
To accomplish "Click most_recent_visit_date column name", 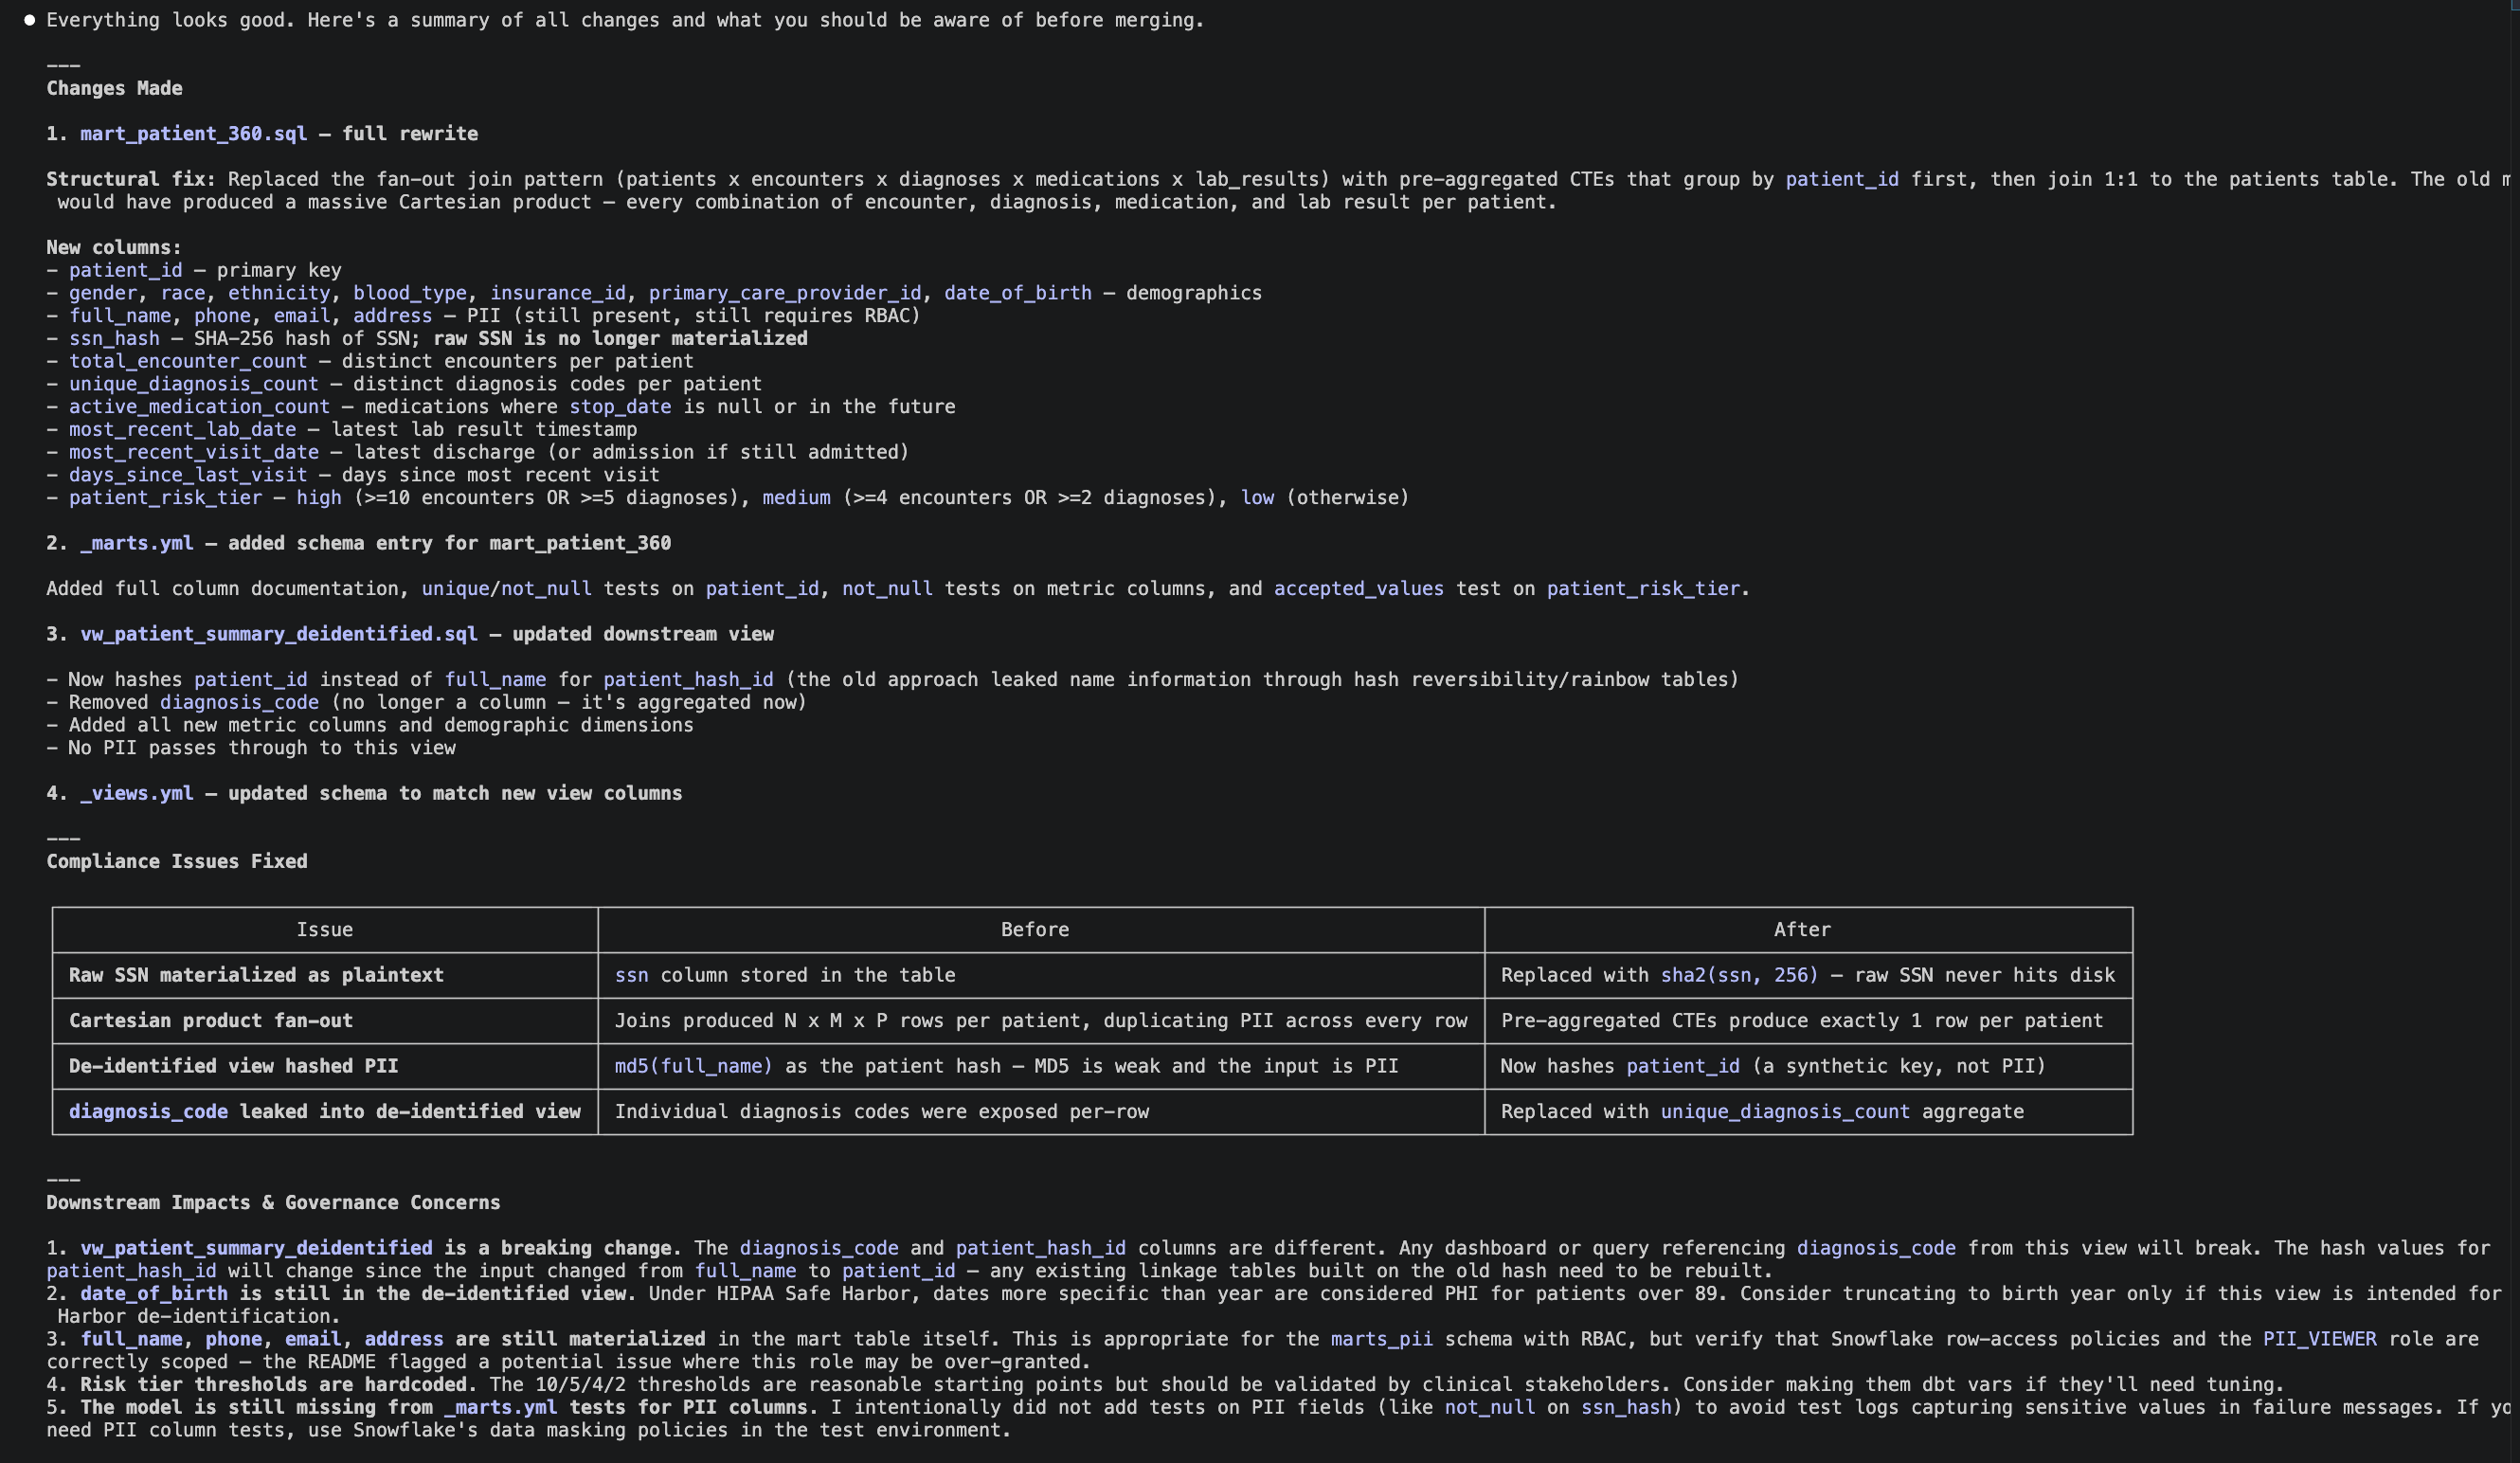I will point(193,452).
